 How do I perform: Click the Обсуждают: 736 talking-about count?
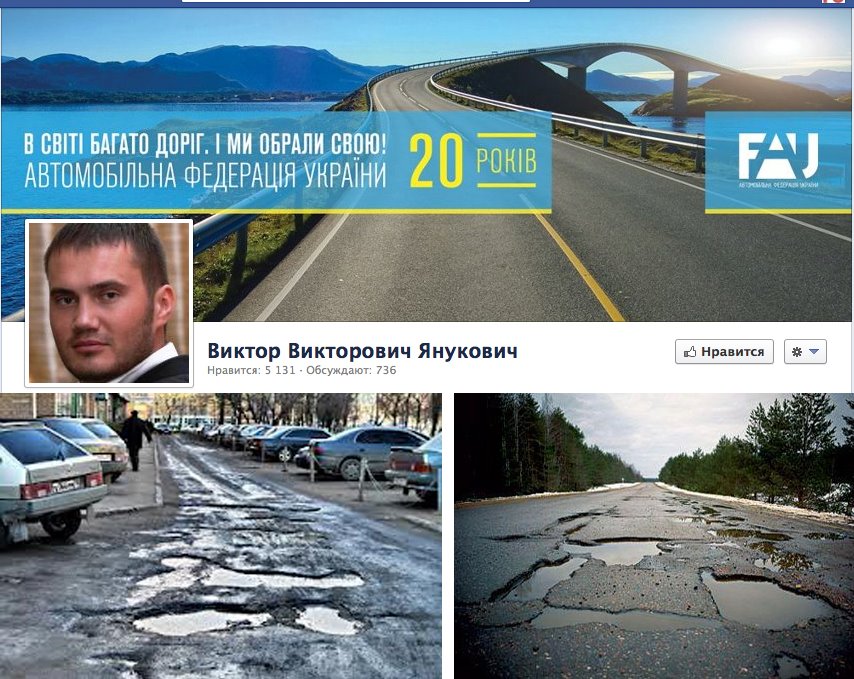coord(351,370)
